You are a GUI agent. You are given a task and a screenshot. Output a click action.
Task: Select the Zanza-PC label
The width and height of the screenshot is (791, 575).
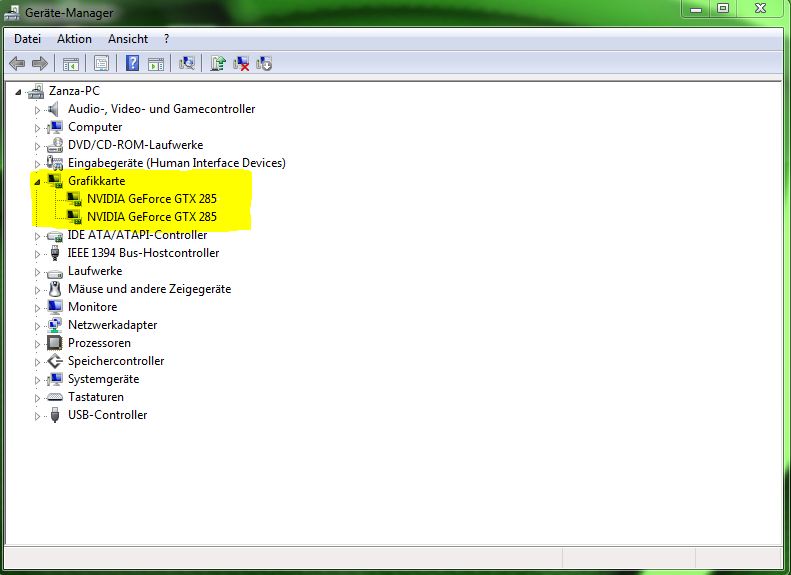pos(74,91)
